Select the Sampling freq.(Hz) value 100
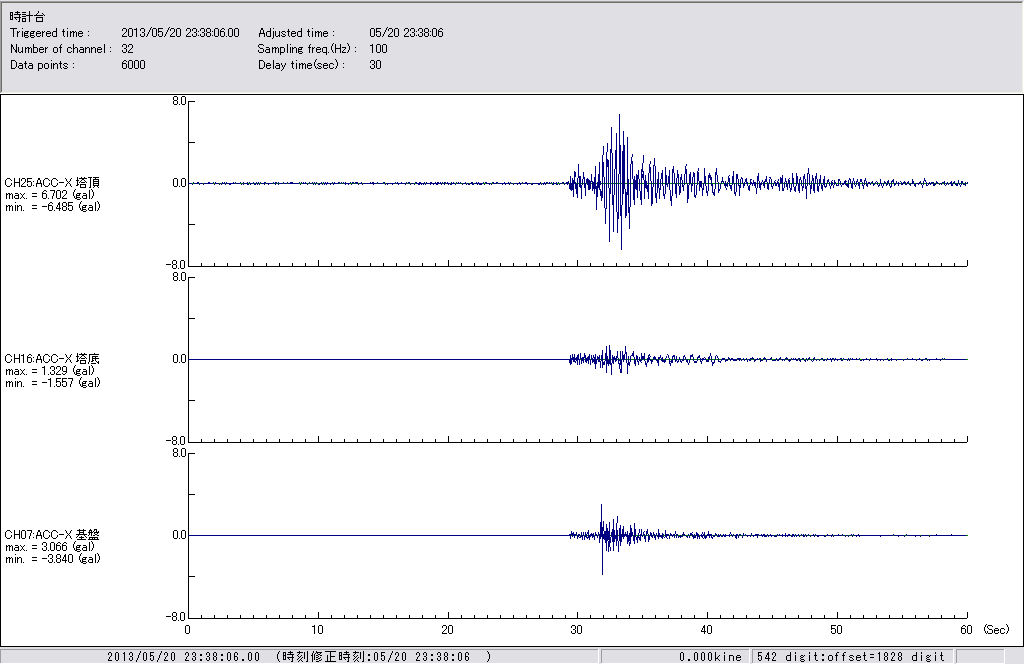 378,49
